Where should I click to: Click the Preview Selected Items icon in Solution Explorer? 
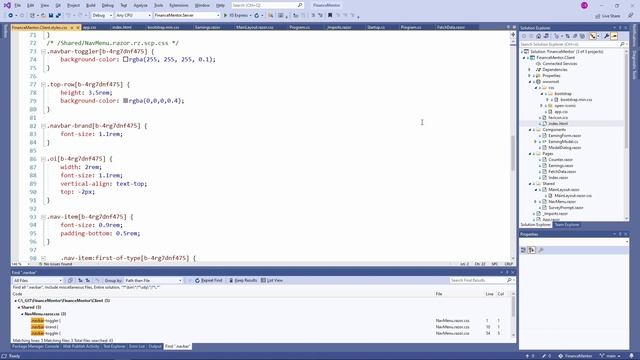[614, 36]
